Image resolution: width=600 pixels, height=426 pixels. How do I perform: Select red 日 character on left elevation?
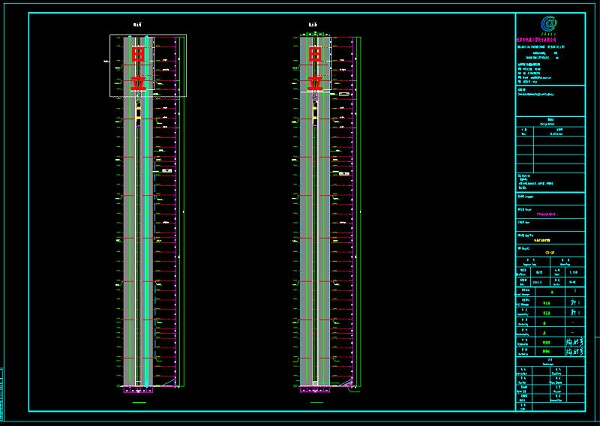click(138, 54)
